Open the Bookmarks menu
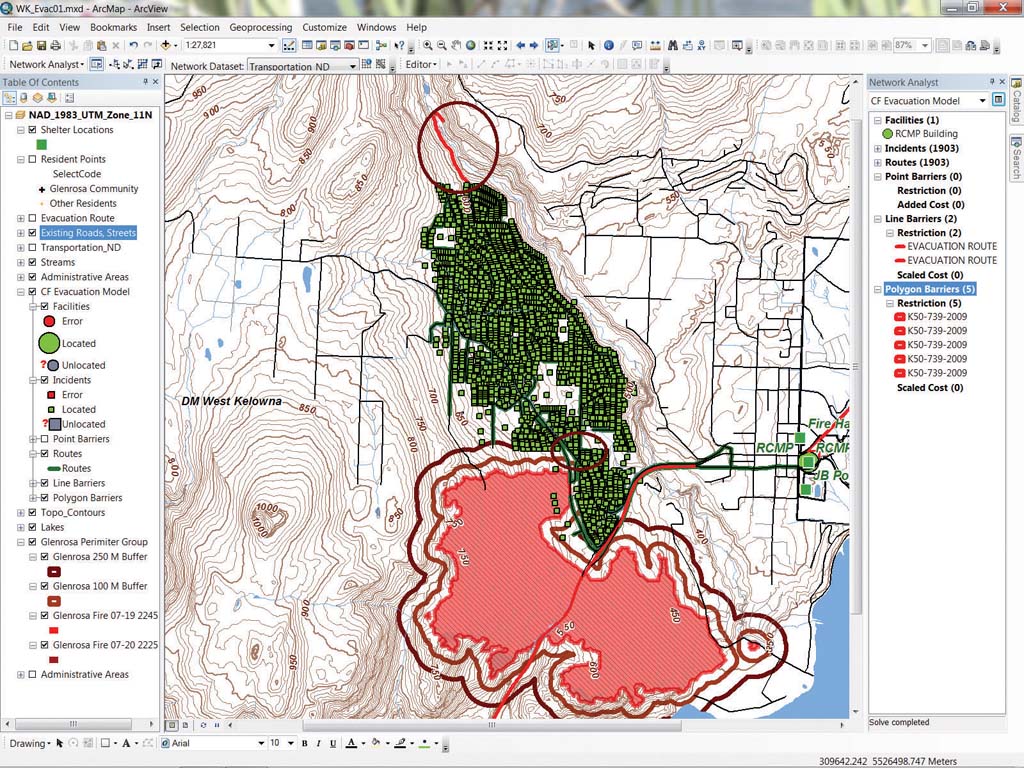The height and width of the screenshot is (768, 1024). click(x=114, y=27)
